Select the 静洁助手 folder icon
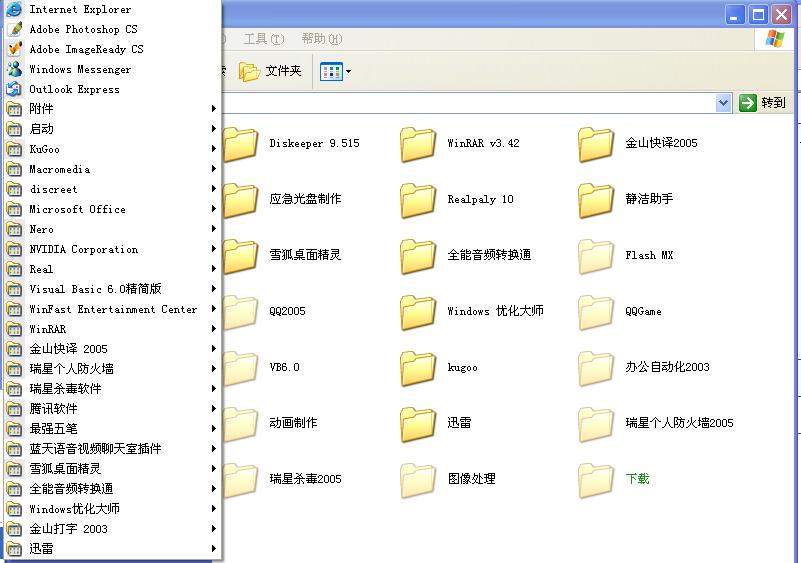The height and width of the screenshot is (563, 801). coord(596,200)
